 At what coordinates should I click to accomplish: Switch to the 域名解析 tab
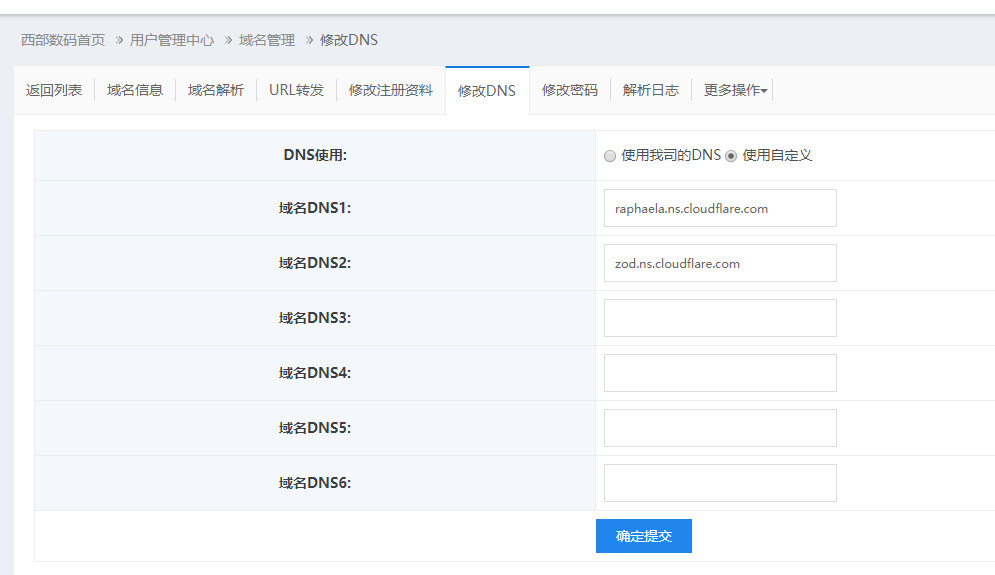click(216, 90)
